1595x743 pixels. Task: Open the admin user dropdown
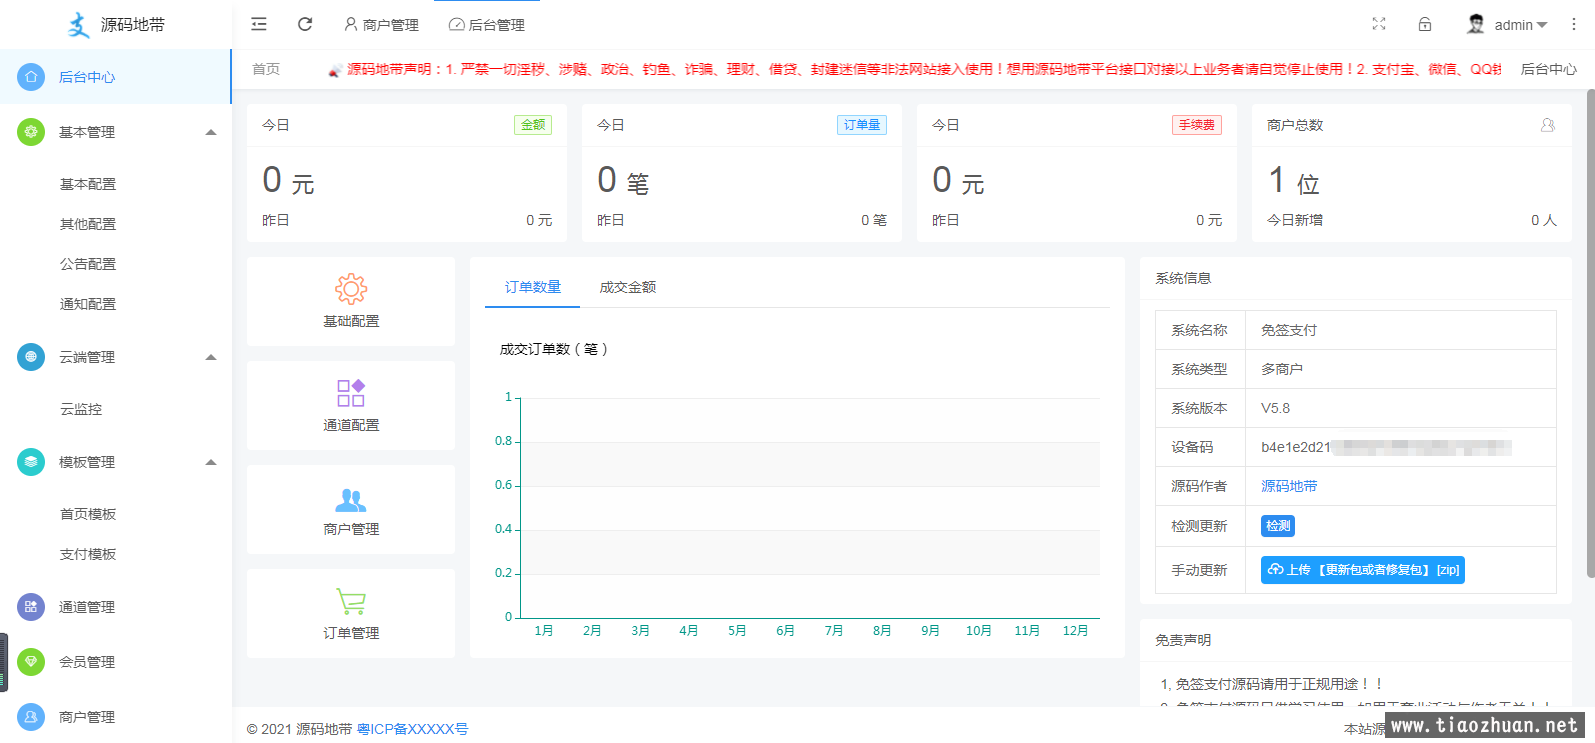(x=1508, y=25)
